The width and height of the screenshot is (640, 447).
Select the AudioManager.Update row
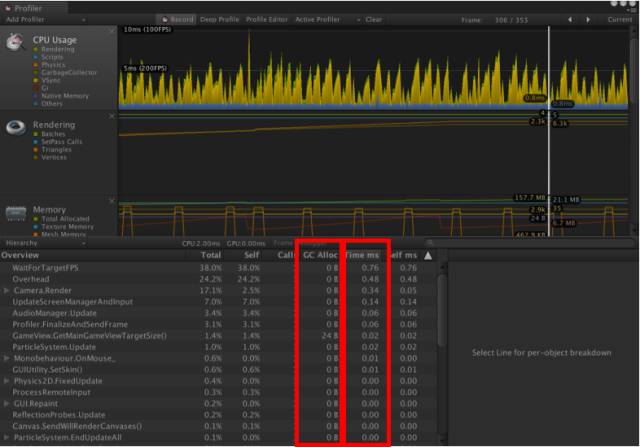[218, 313]
